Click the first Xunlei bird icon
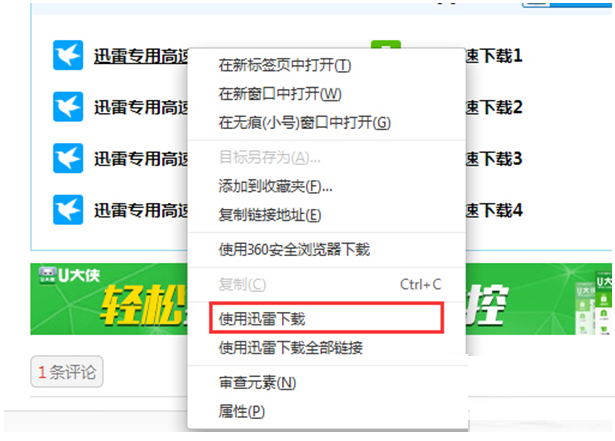This screenshot has width=615, height=441. coord(68,55)
